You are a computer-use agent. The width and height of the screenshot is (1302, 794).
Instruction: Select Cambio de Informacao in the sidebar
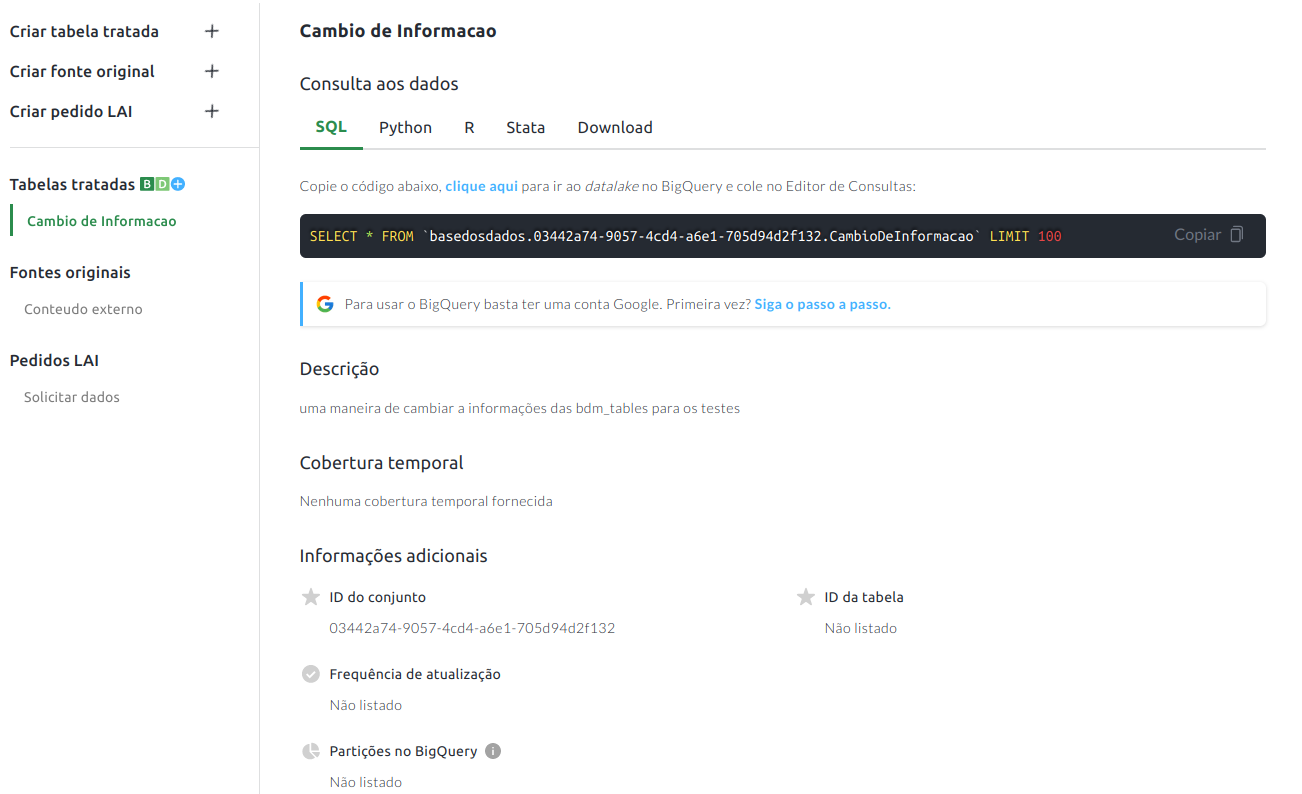point(102,221)
